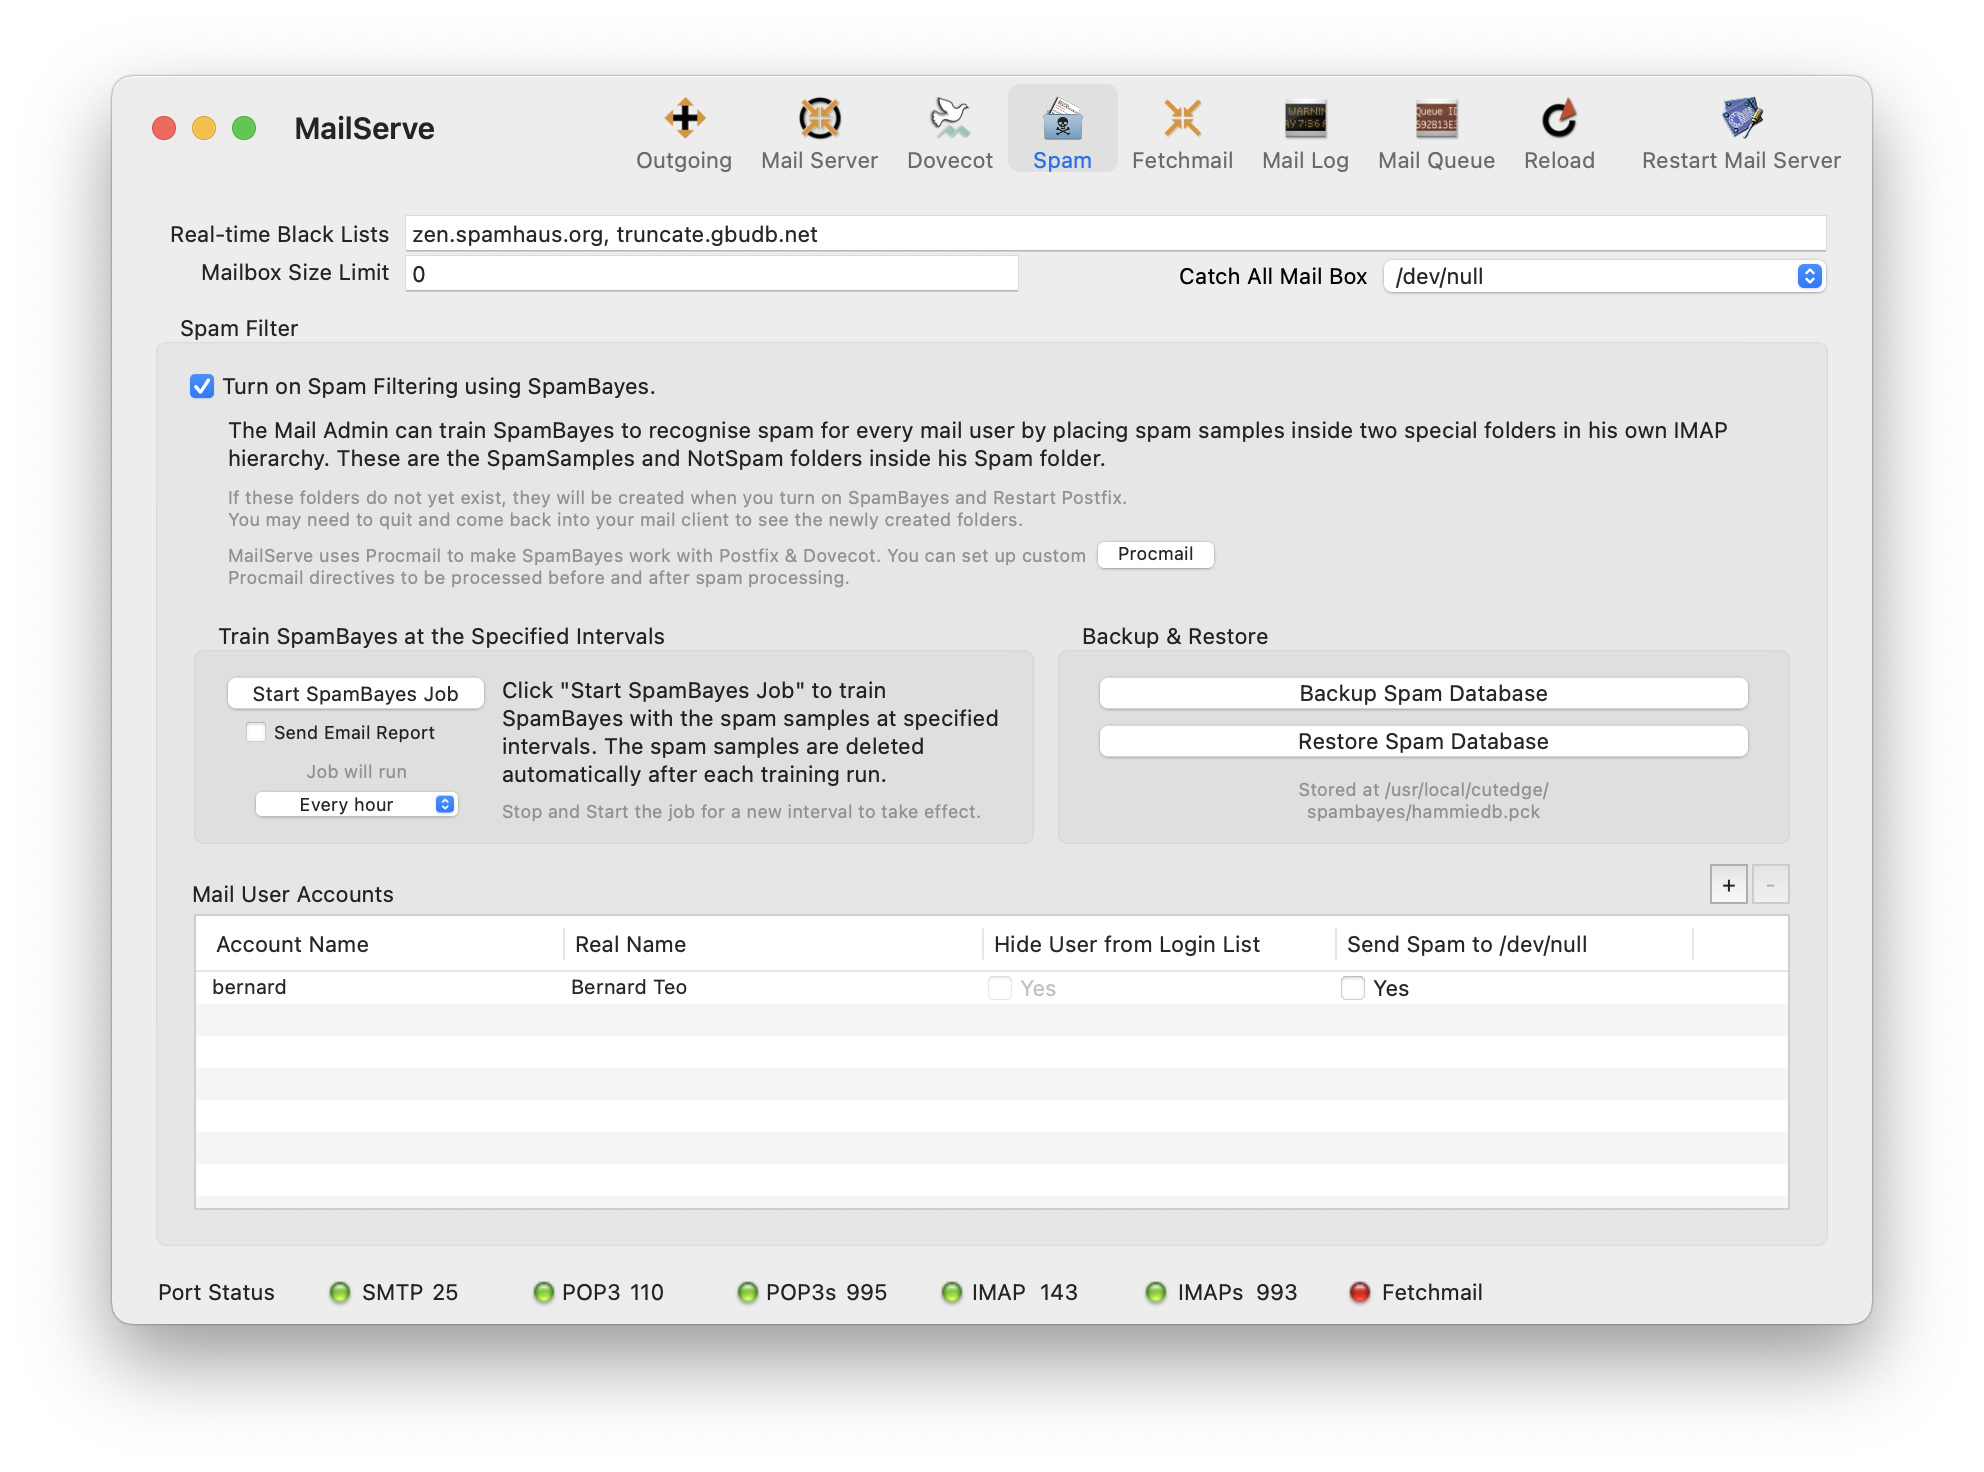The image size is (1984, 1472).
Task: Click the Start SpamBayes Job button
Action: click(355, 693)
